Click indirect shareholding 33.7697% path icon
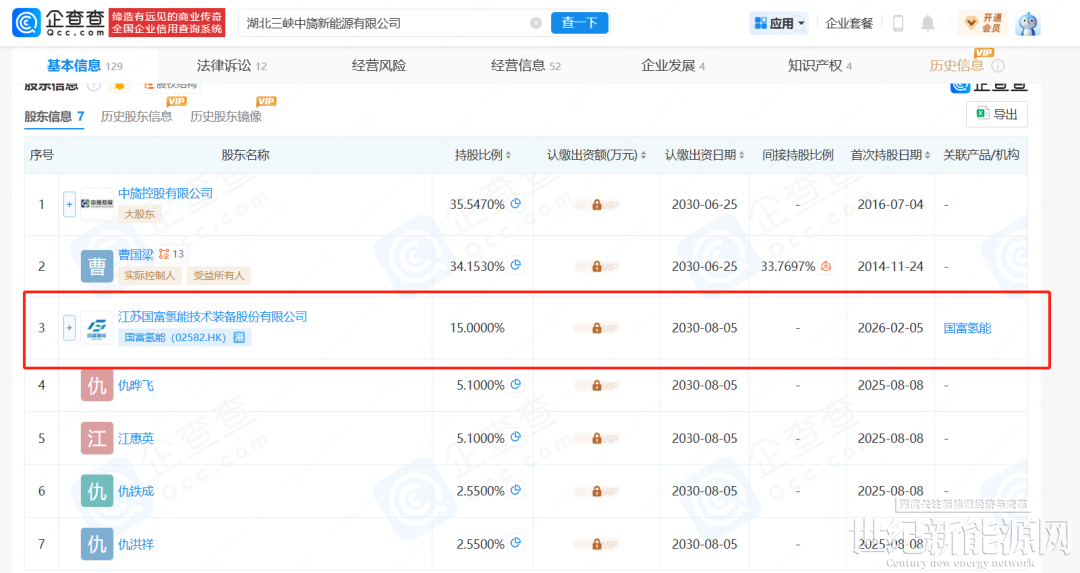Viewport: 1080px width, 573px height. (x=825, y=267)
